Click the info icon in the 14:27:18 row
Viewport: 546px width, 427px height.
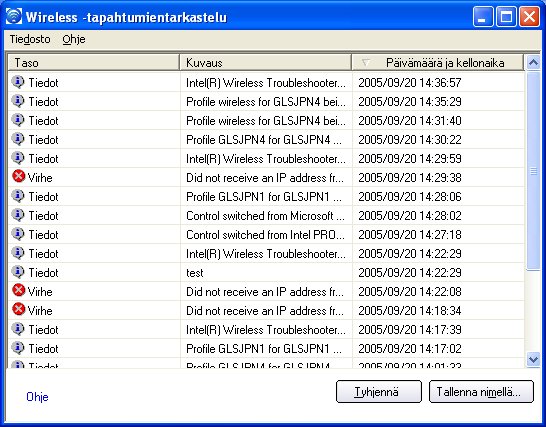[18, 234]
